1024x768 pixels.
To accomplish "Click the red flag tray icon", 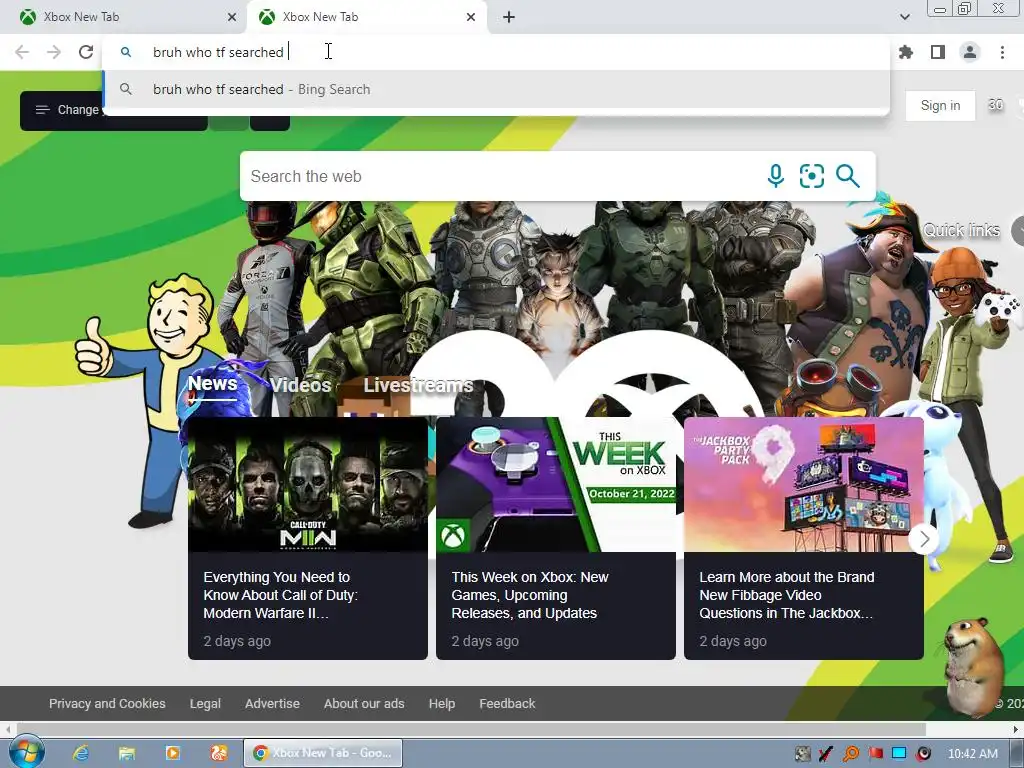I will [x=875, y=754].
